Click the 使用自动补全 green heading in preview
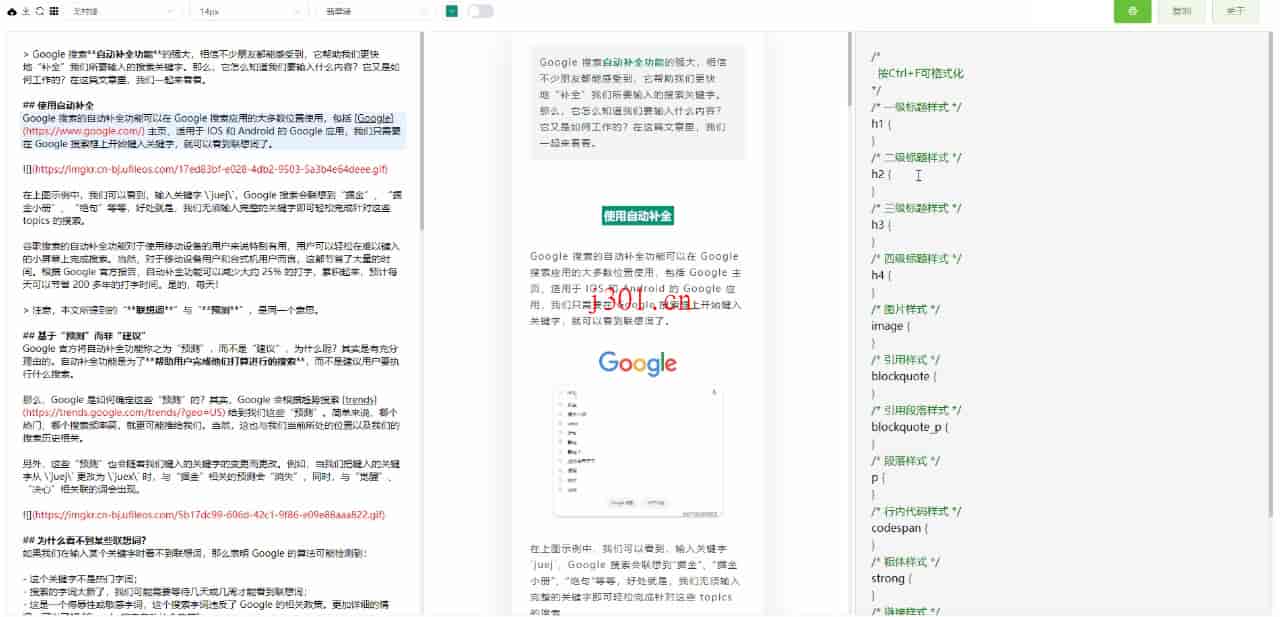The width and height of the screenshot is (1280, 617). tap(637, 215)
